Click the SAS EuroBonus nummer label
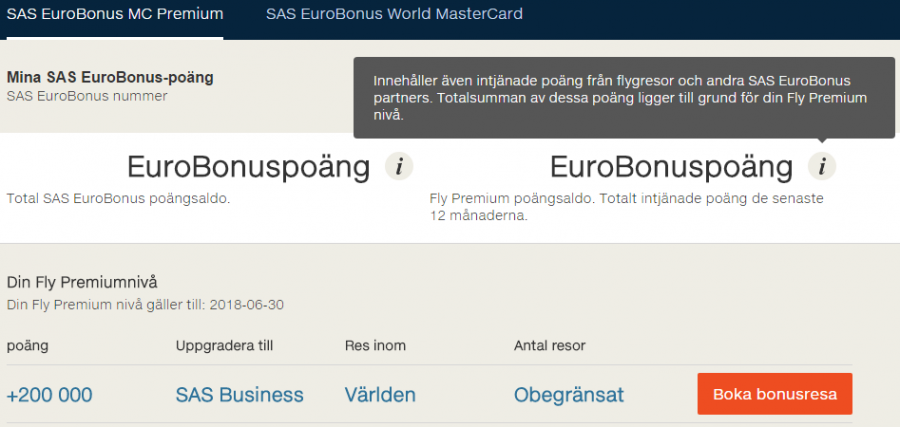 pos(87,96)
